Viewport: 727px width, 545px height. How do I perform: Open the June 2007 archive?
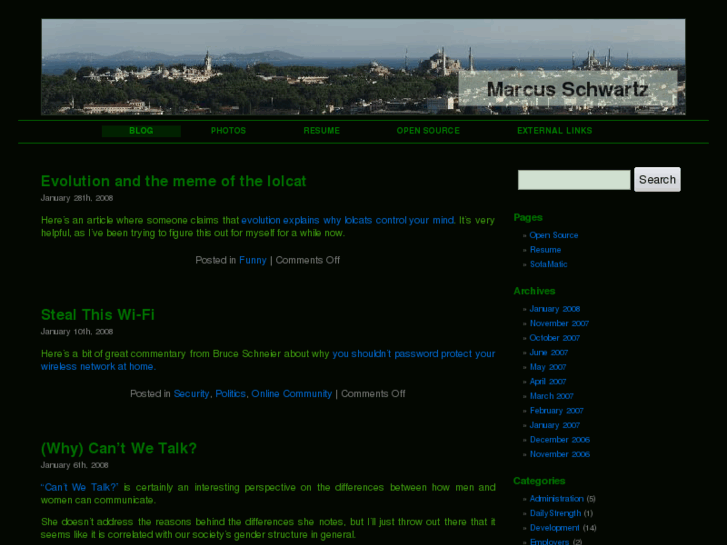[x=548, y=353]
